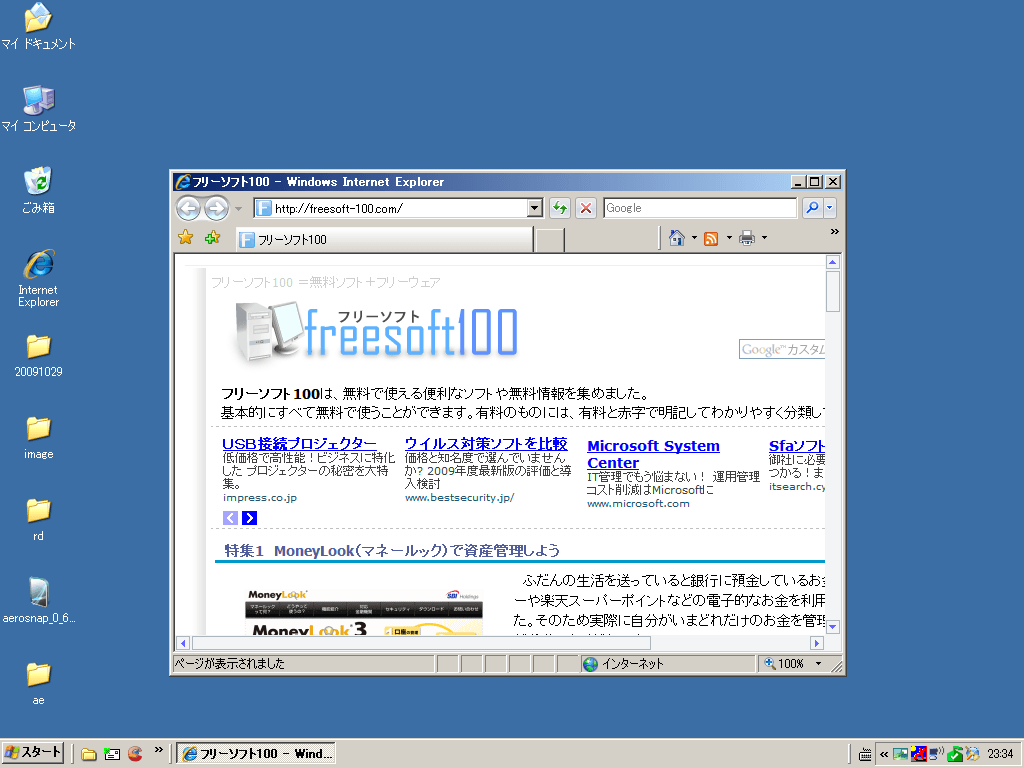Click the vertical scrollbar down arrow
Screen dimensions: 1024x768
pyautogui.click(x=833, y=627)
